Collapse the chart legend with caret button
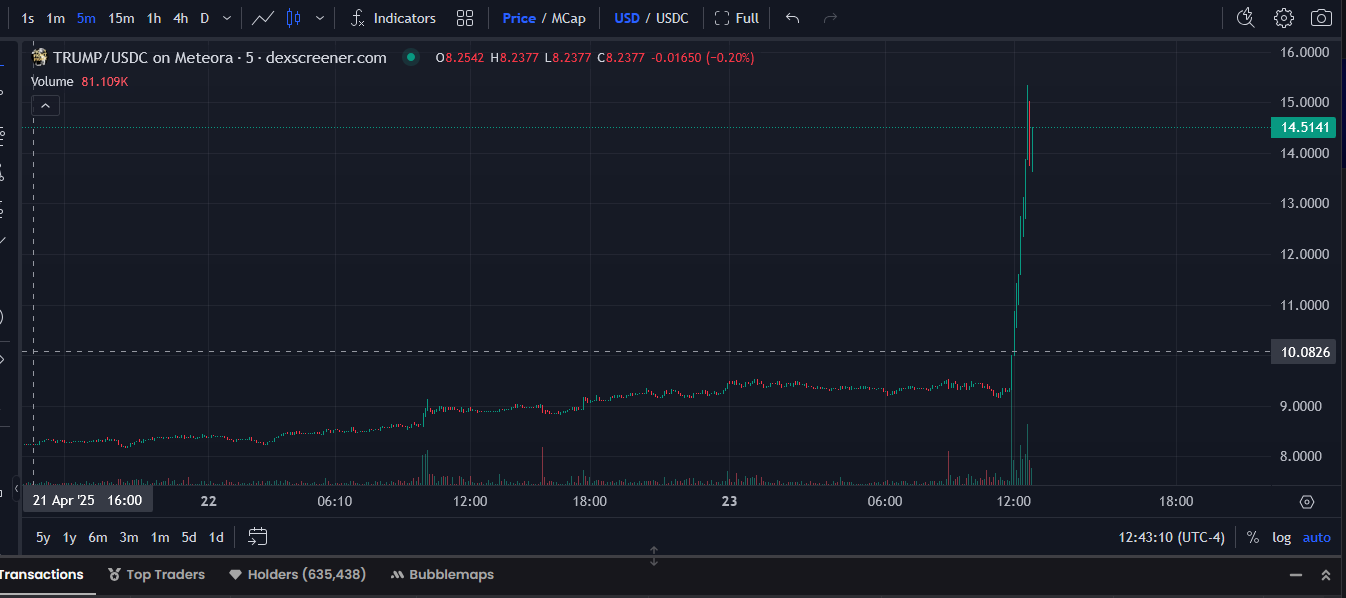 click(x=46, y=105)
